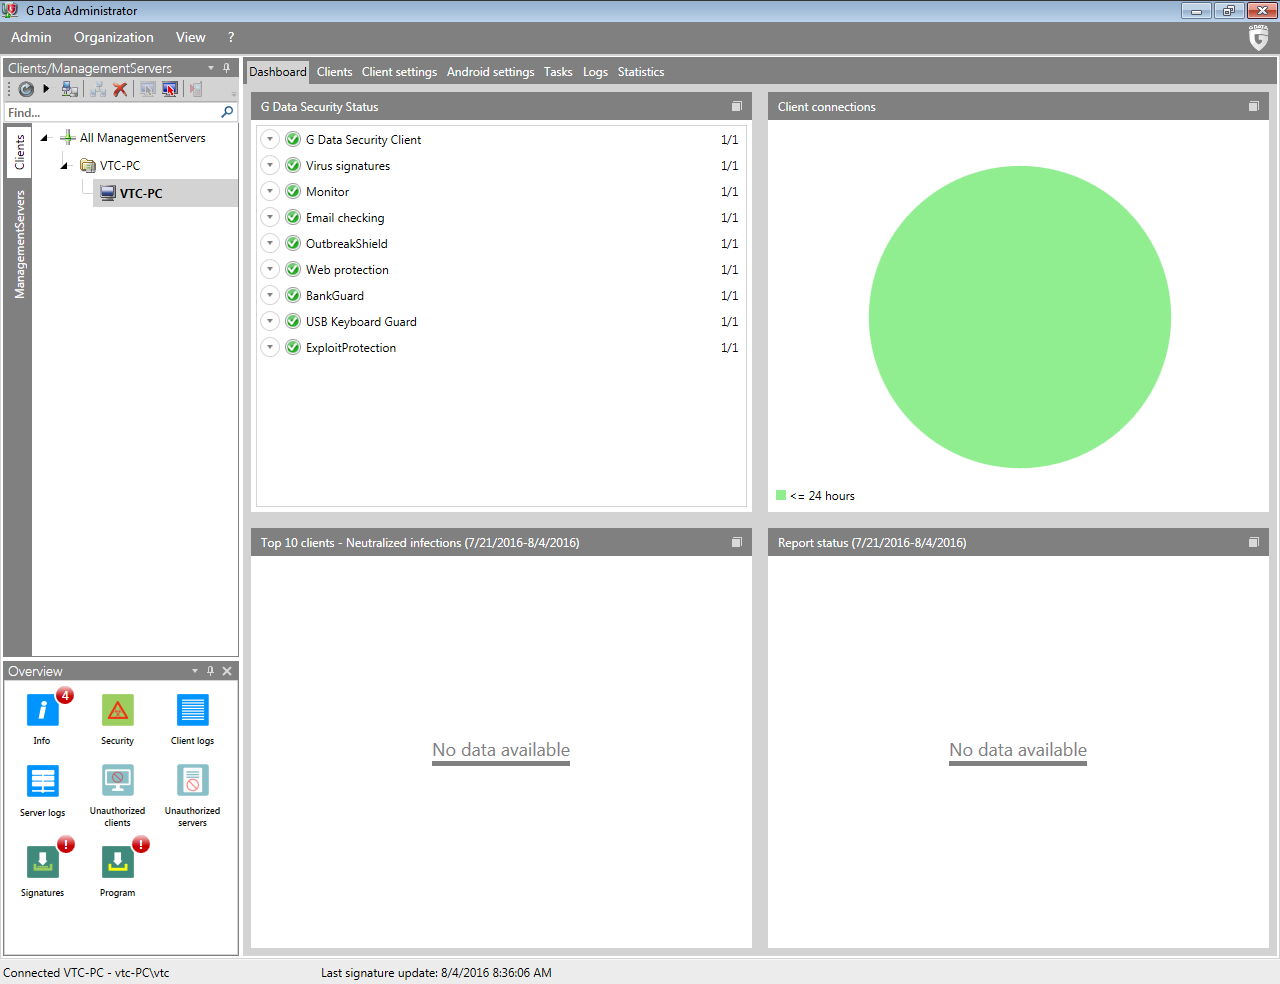
Task: Click the Server logs icon
Action: coord(42,781)
